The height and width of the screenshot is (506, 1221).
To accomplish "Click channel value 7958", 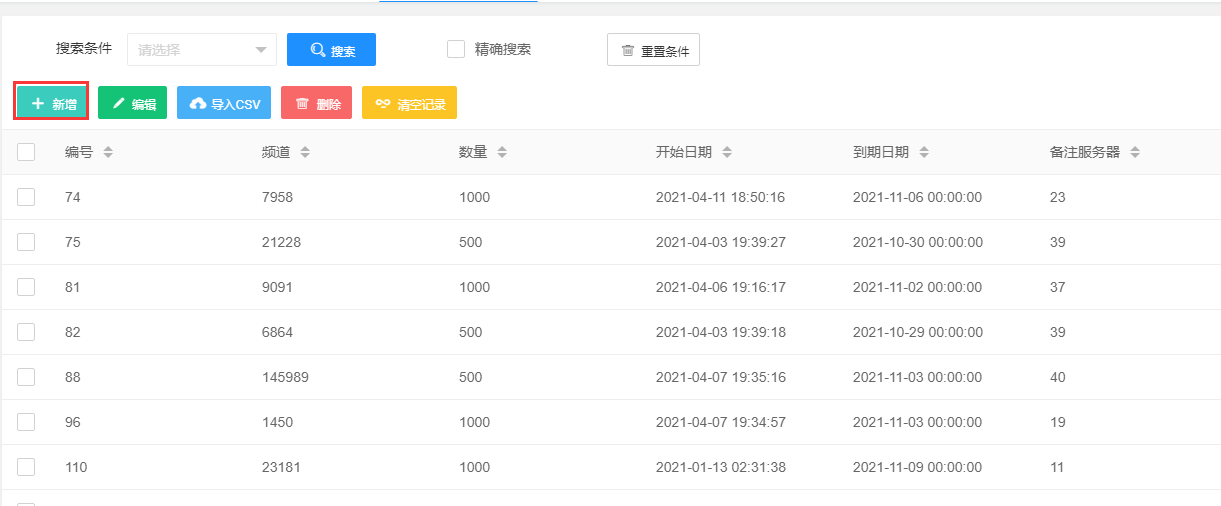I will [278, 197].
